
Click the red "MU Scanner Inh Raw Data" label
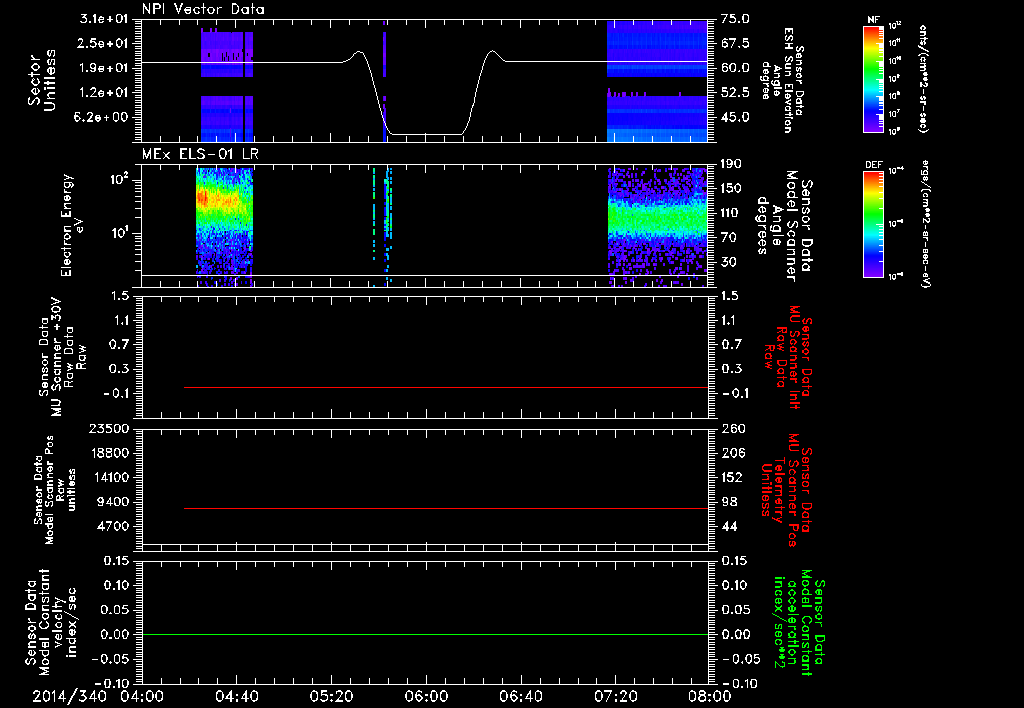tap(788, 357)
